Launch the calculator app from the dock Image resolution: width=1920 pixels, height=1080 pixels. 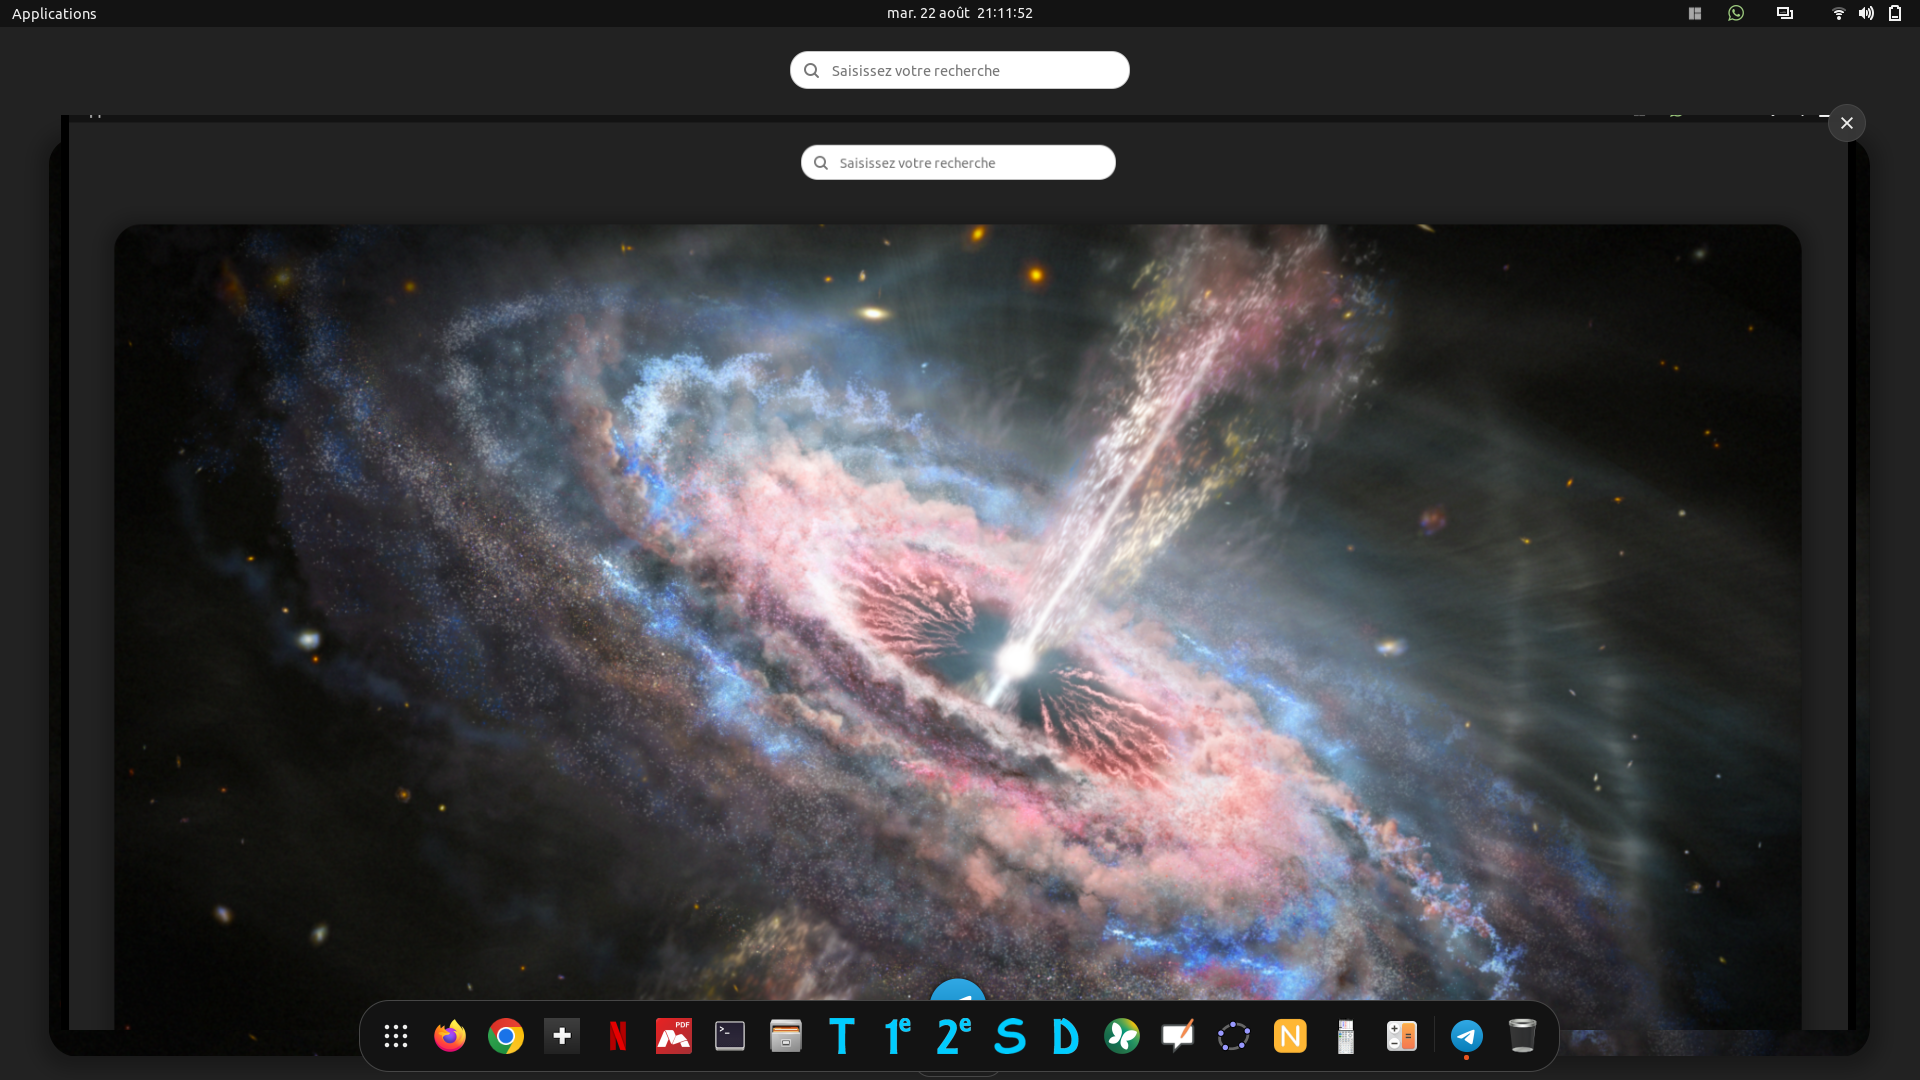tap(1402, 1036)
